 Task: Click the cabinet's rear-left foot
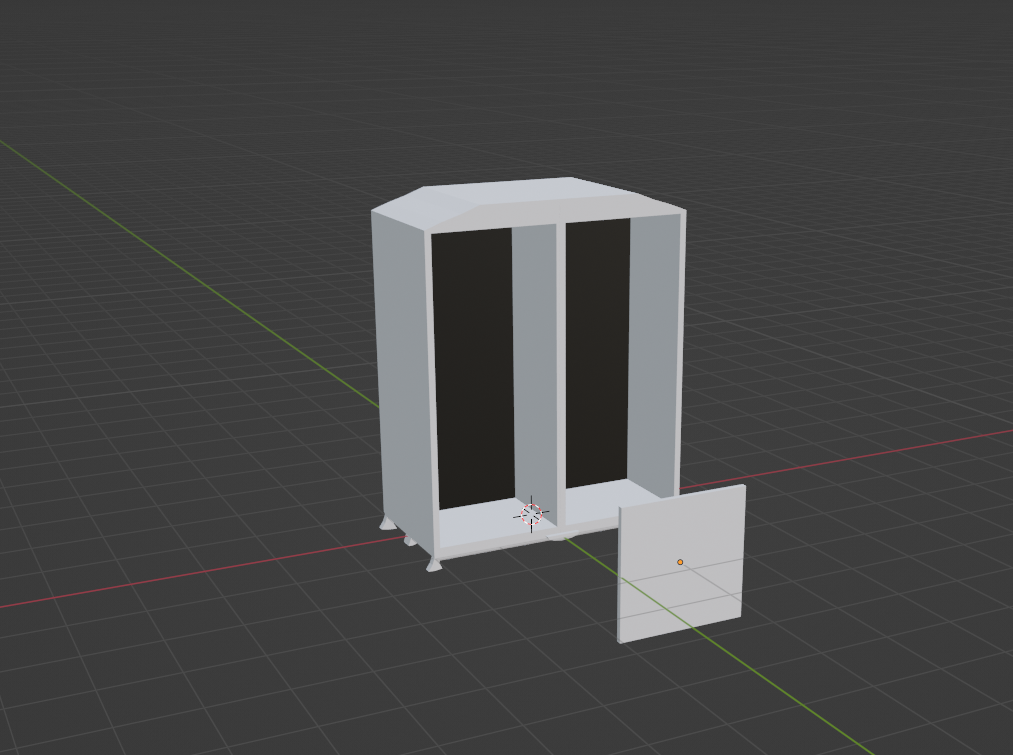click(x=387, y=523)
